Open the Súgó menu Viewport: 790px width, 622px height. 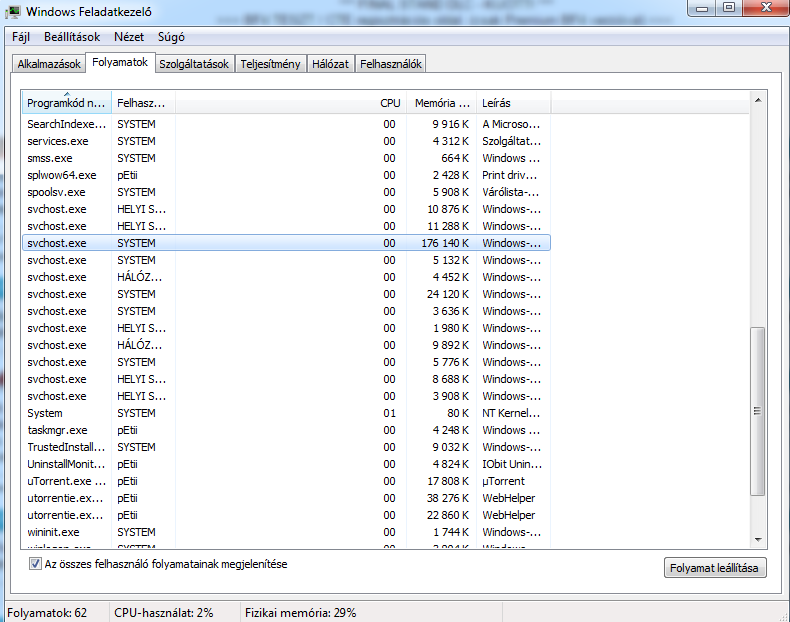pyautogui.click(x=174, y=36)
